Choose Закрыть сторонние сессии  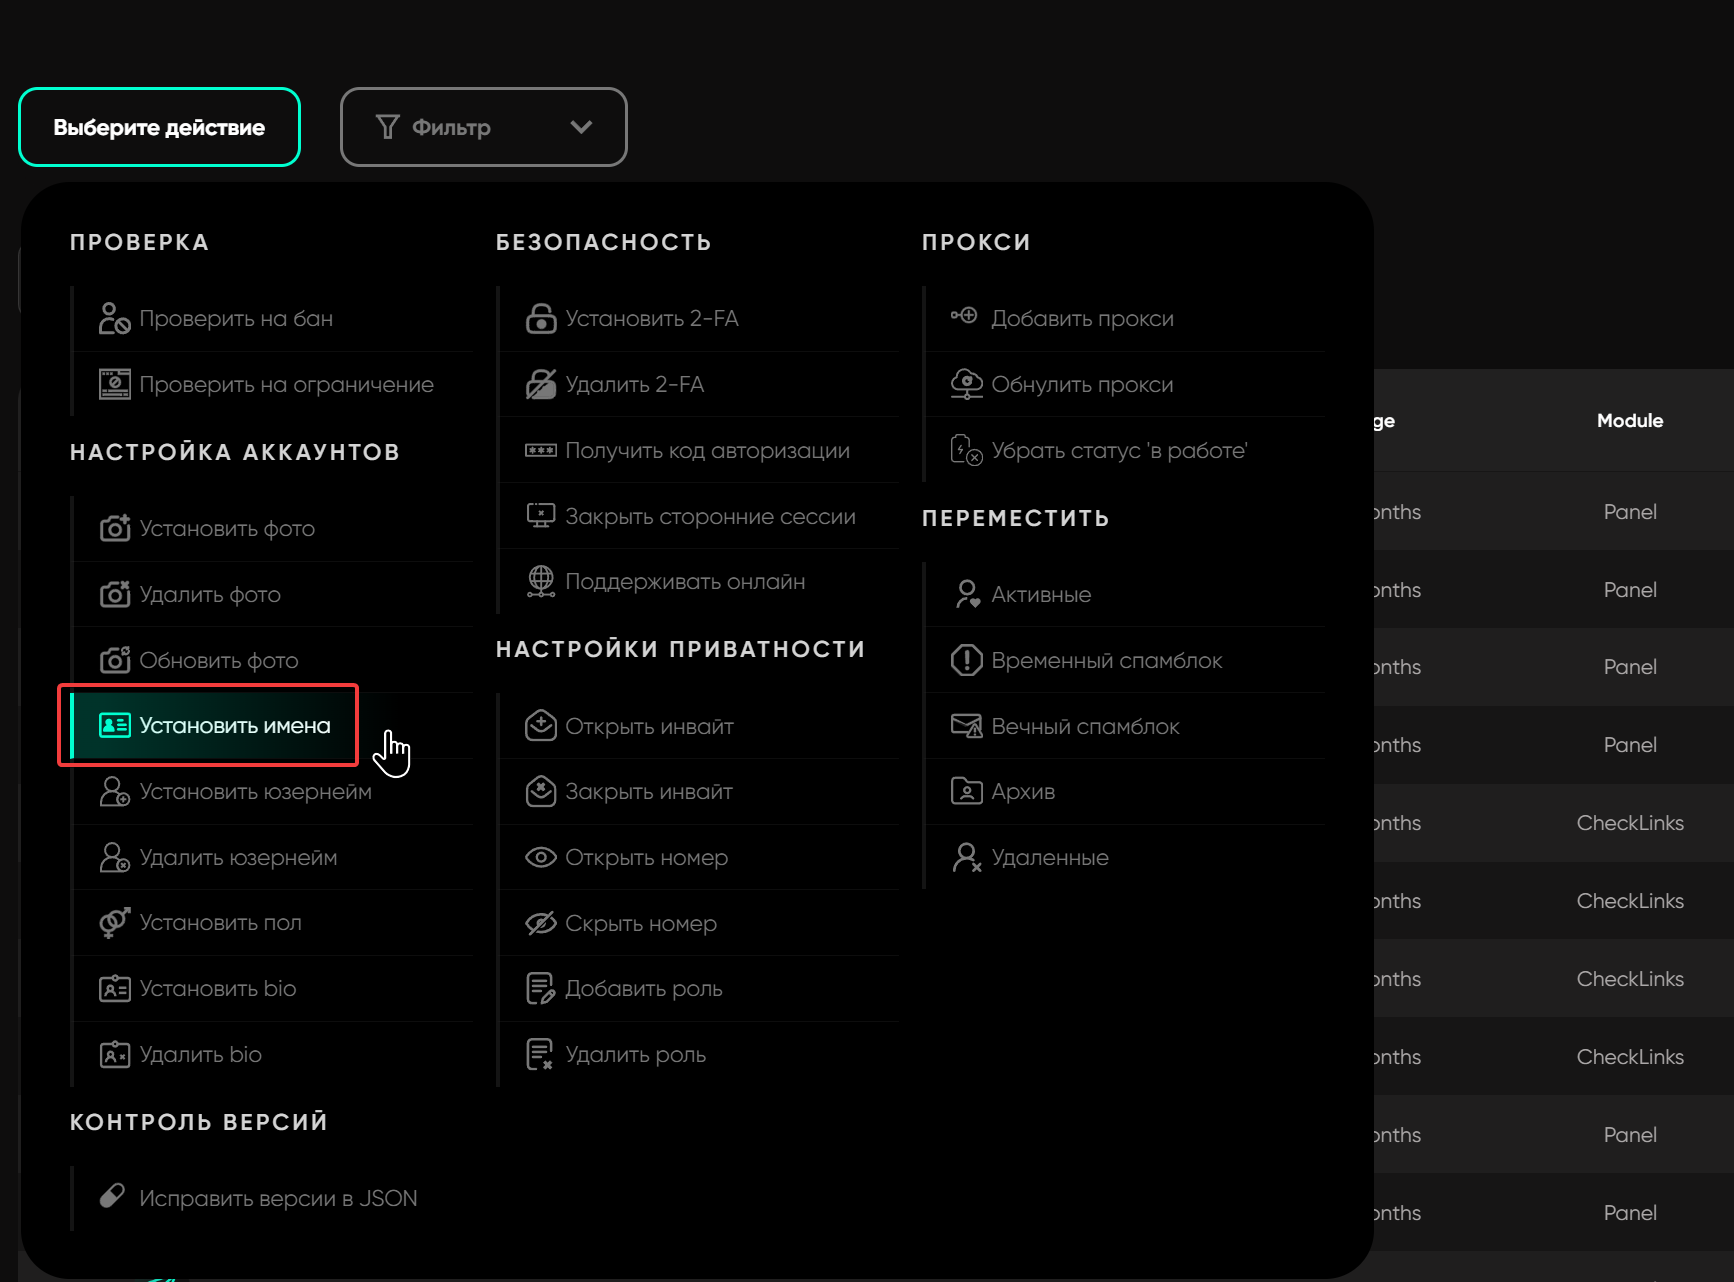coord(709,517)
